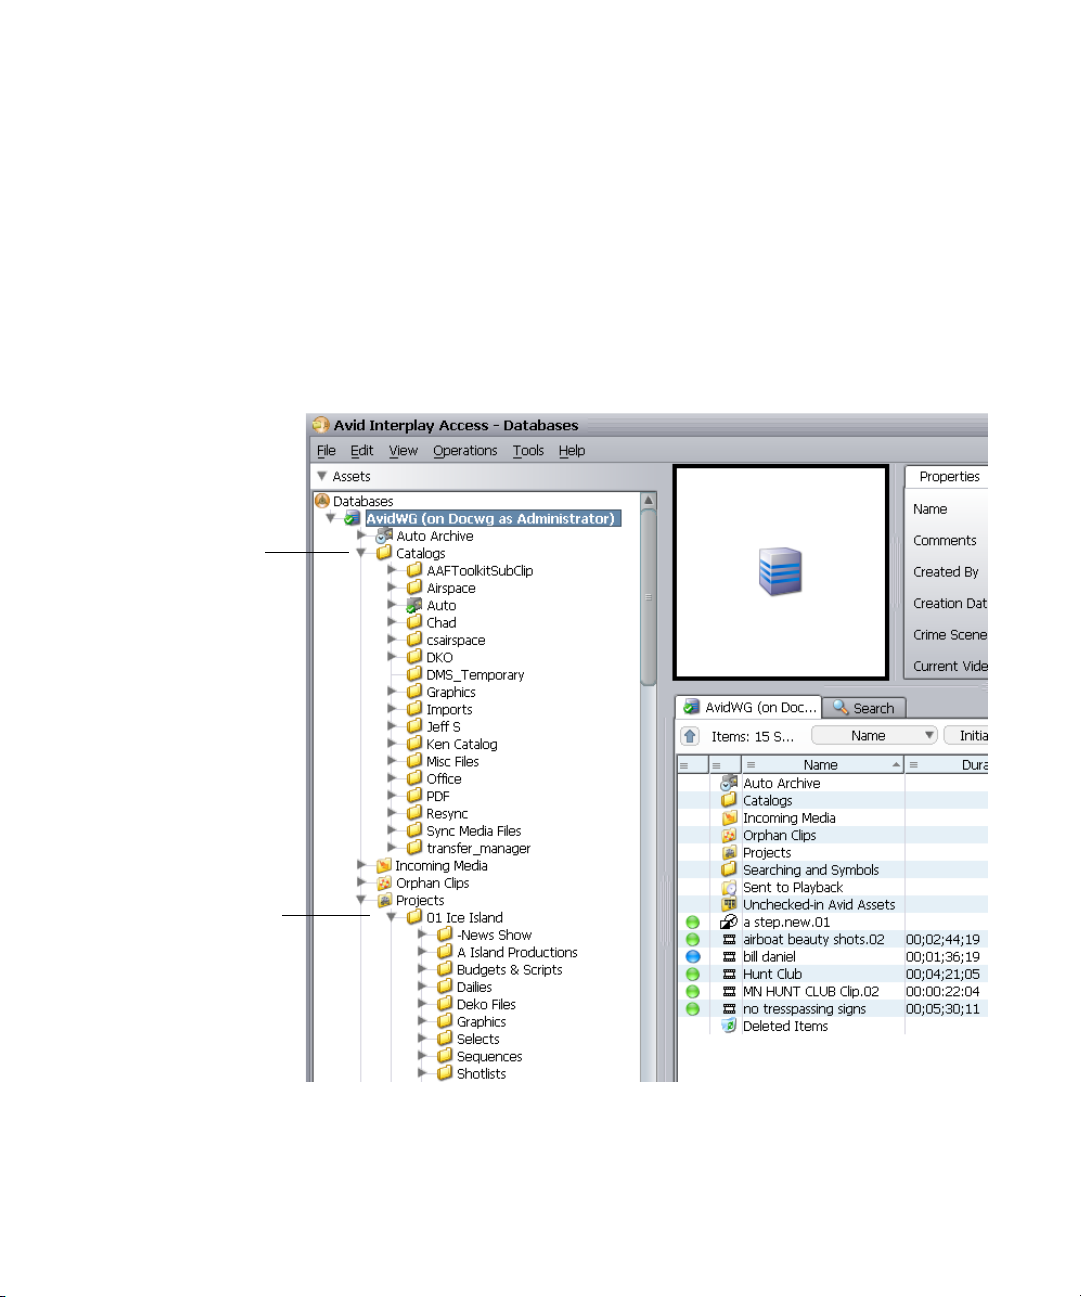Viewport: 1081px width, 1297px height.
Task: Open the Name sort dropdown
Action: click(x=874, y=736)
